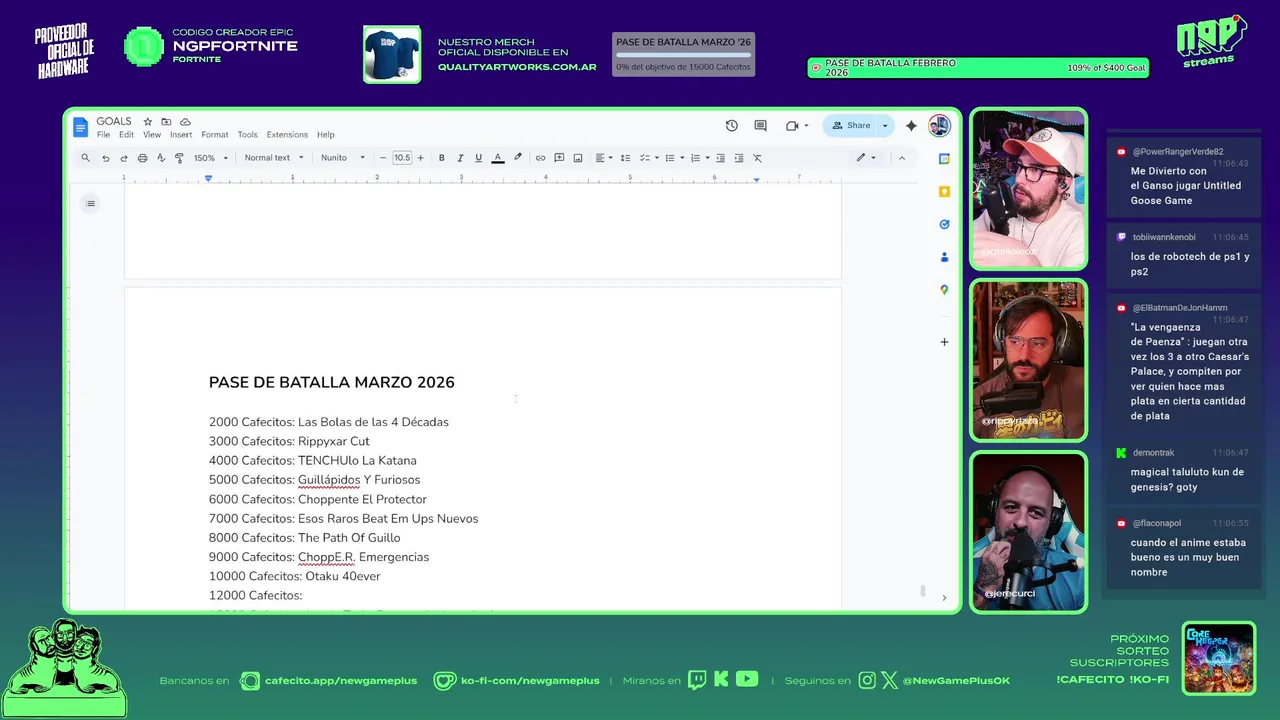The image size is (1280, 720).
Task: Open the Extensions menu
Action: [x=287, y=135]
